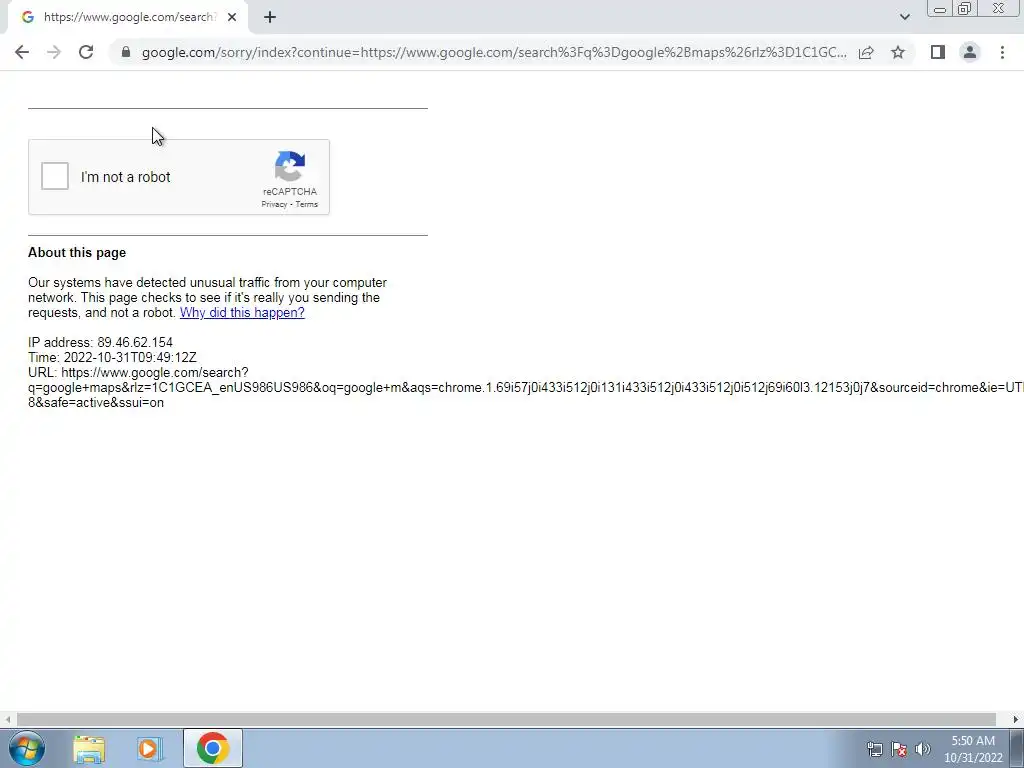Click the reCAPTCHA logo

pos(289,167)
